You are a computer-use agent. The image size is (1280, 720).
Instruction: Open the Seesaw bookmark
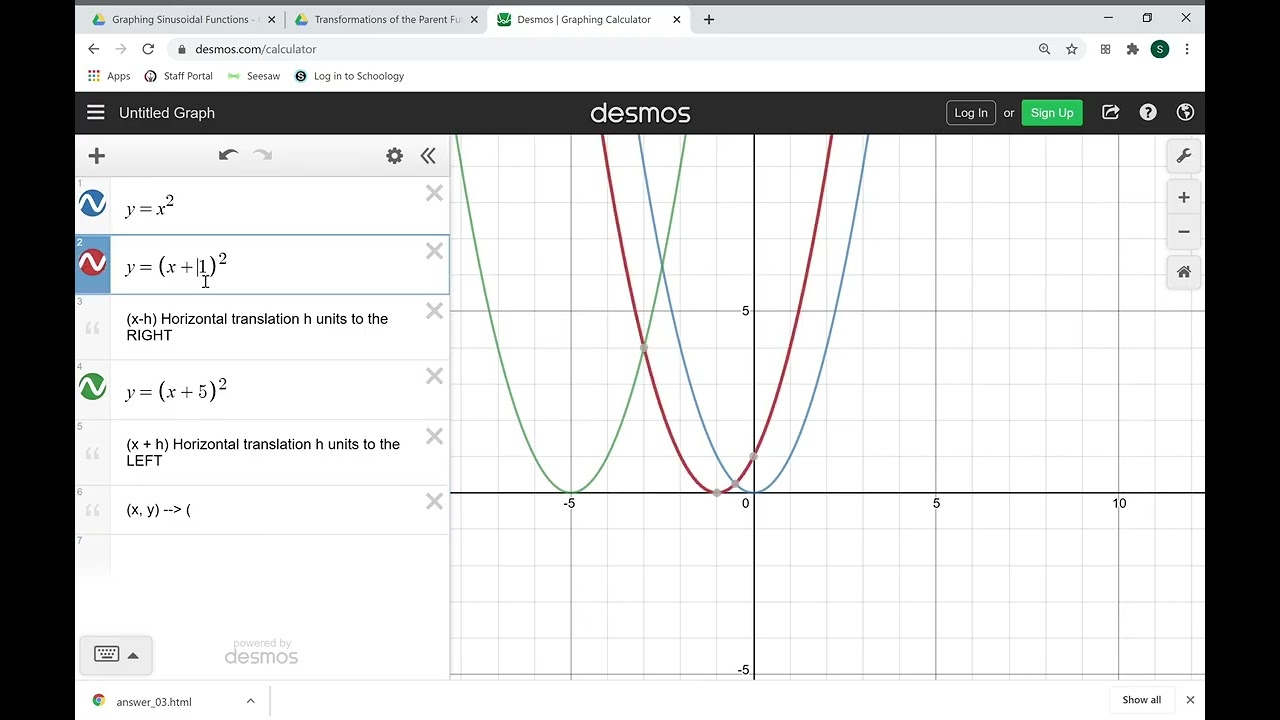click(254, 76)
